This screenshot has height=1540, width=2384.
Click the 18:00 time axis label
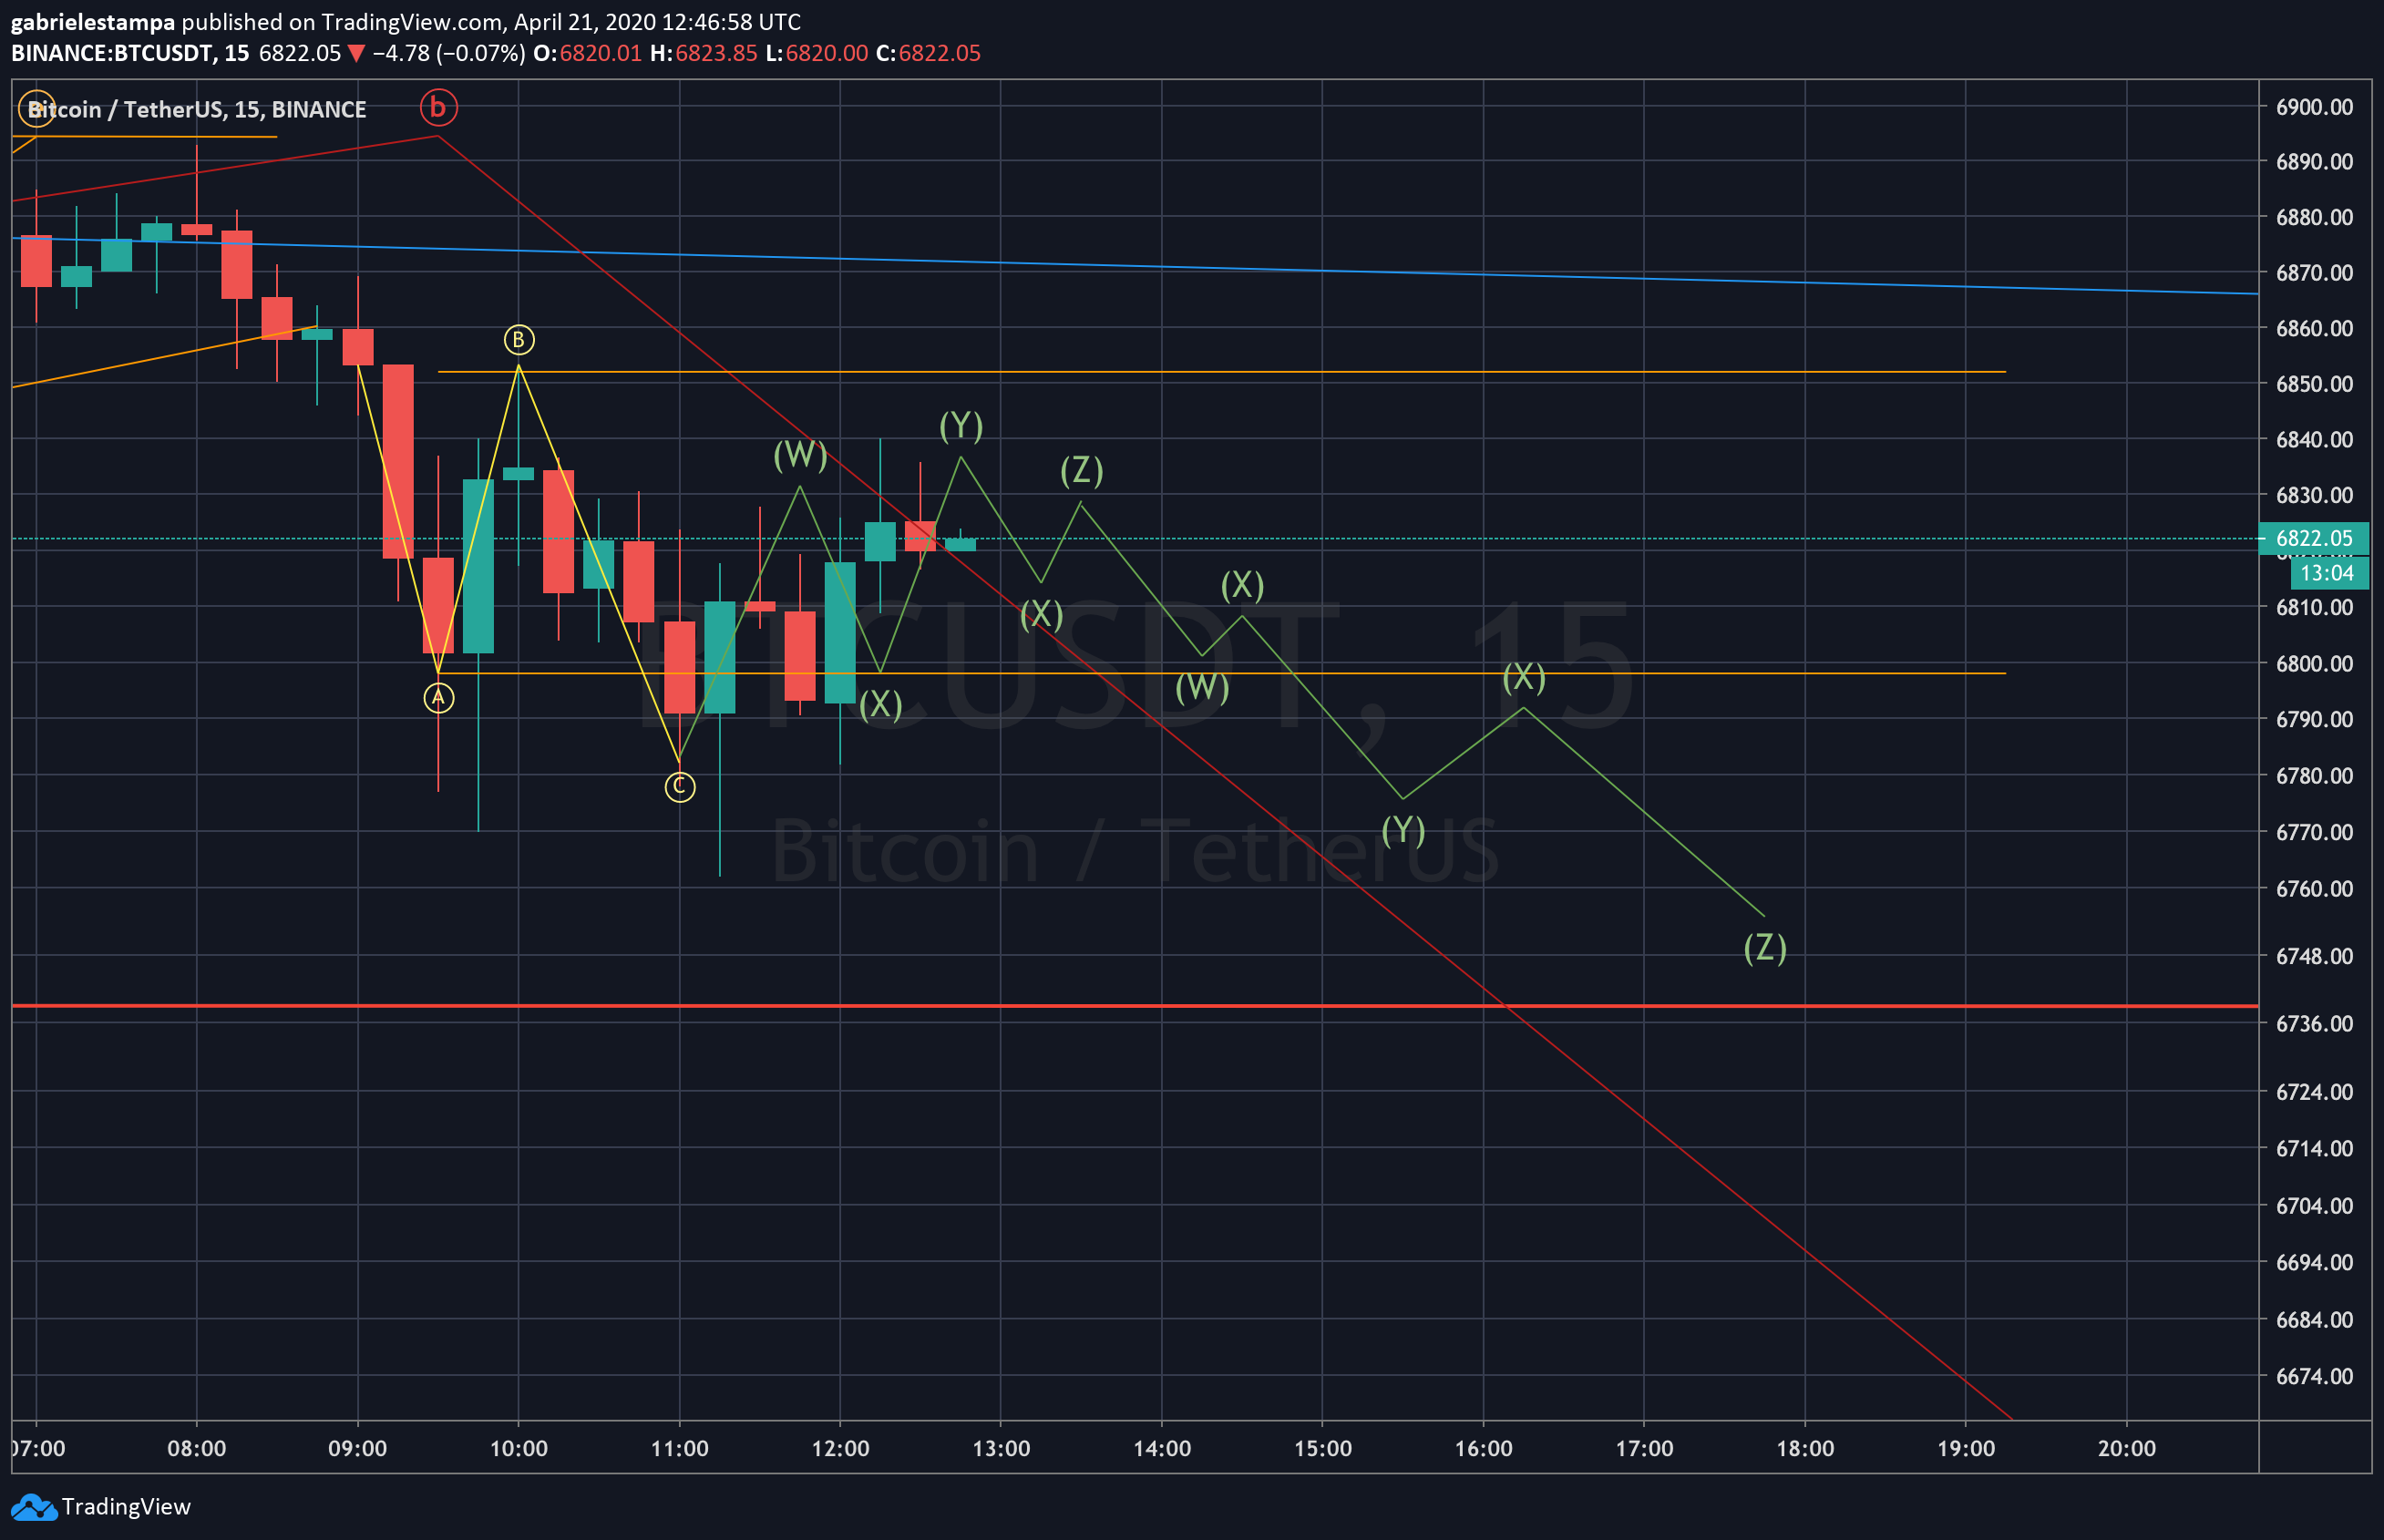point(1805,1448)
